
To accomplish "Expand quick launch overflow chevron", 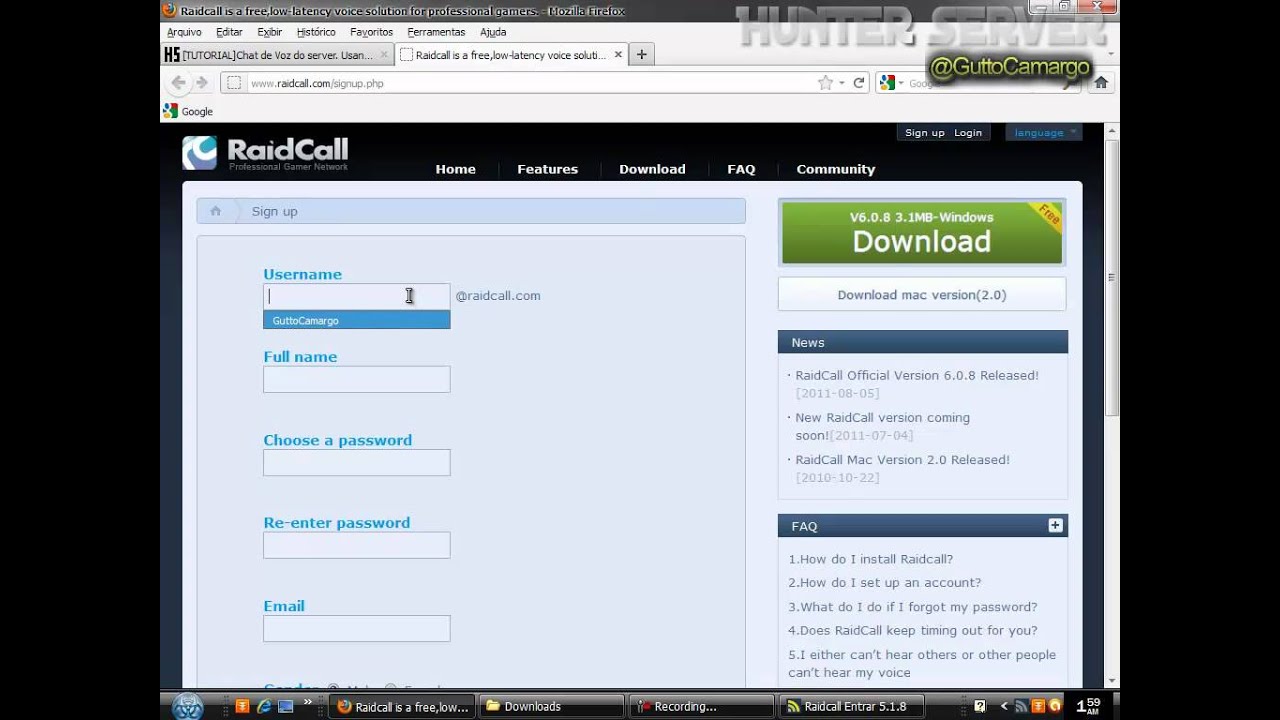I will (x=309, y=703).
